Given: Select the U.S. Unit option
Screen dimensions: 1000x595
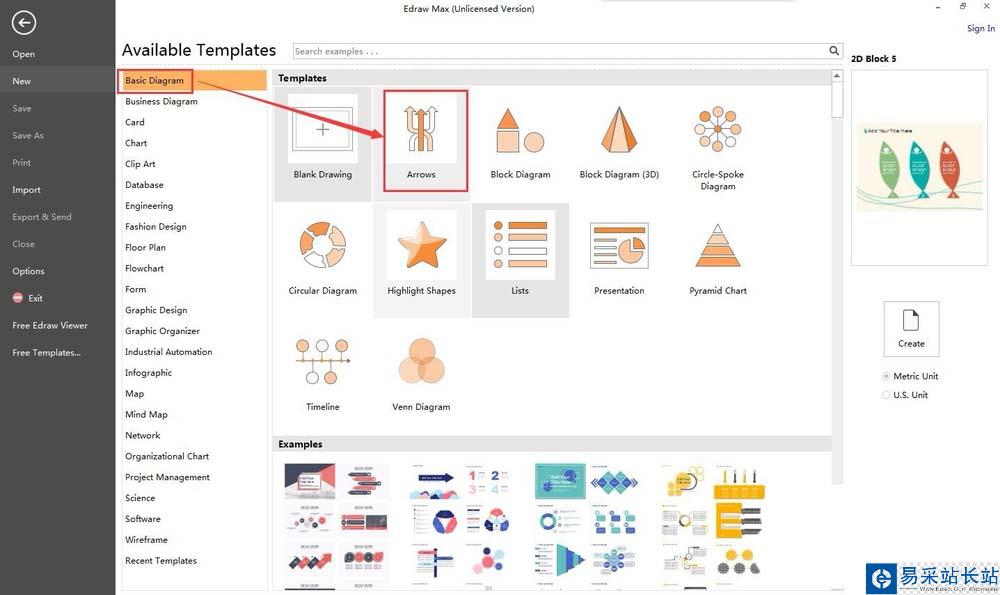Looking at the screenshot, I should point(906,395).
